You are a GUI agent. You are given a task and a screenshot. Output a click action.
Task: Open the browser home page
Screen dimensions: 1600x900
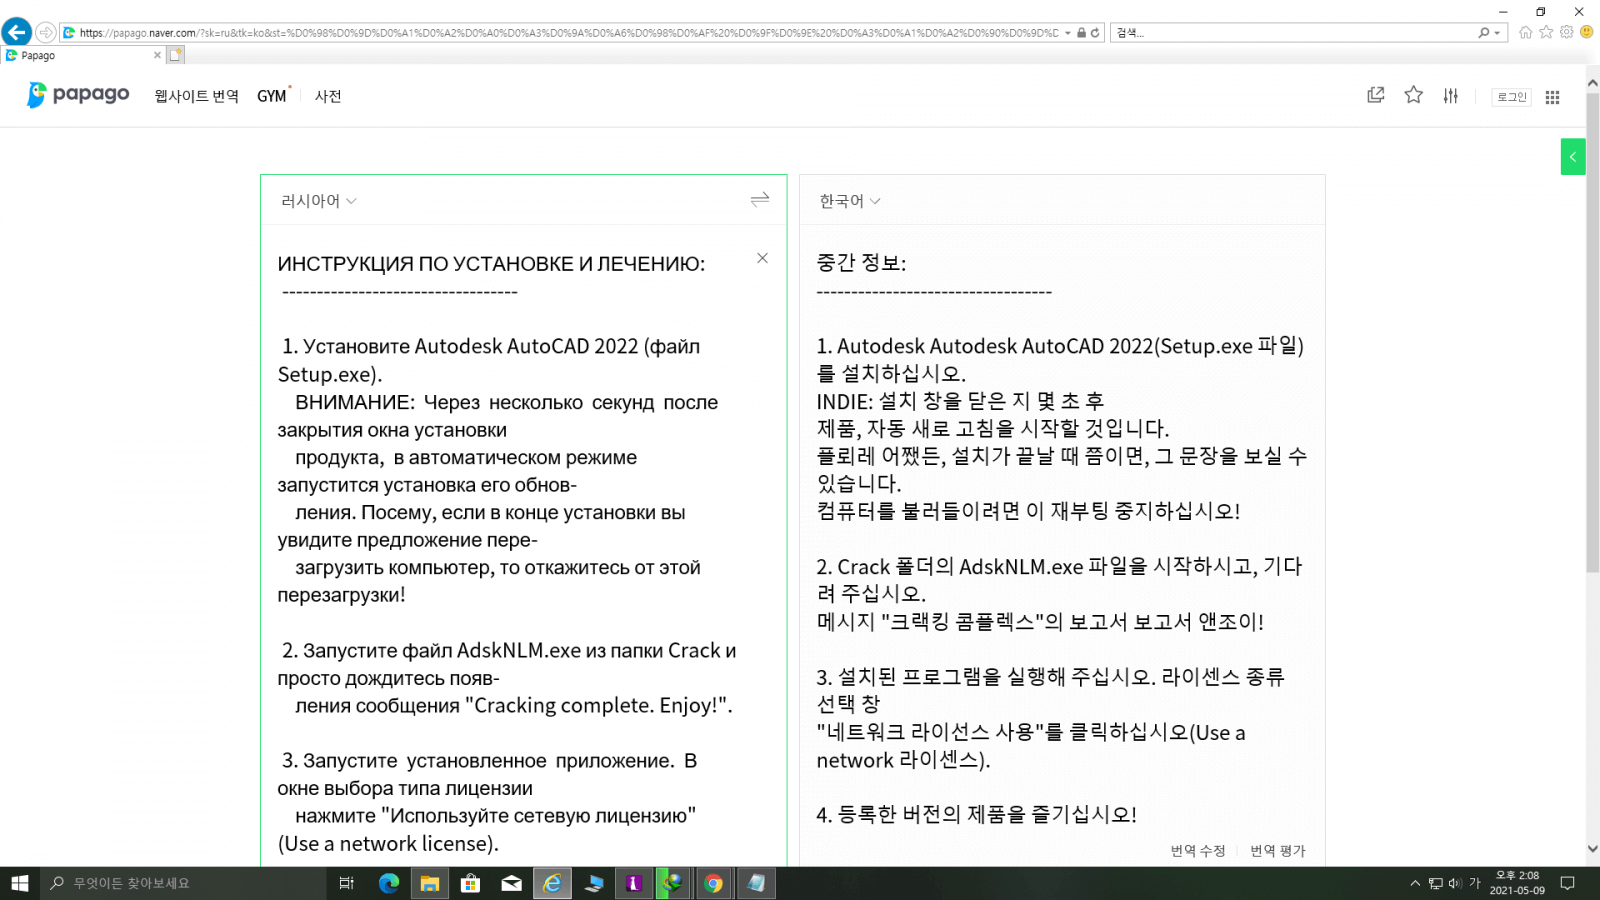click(x=1525, y=32)
